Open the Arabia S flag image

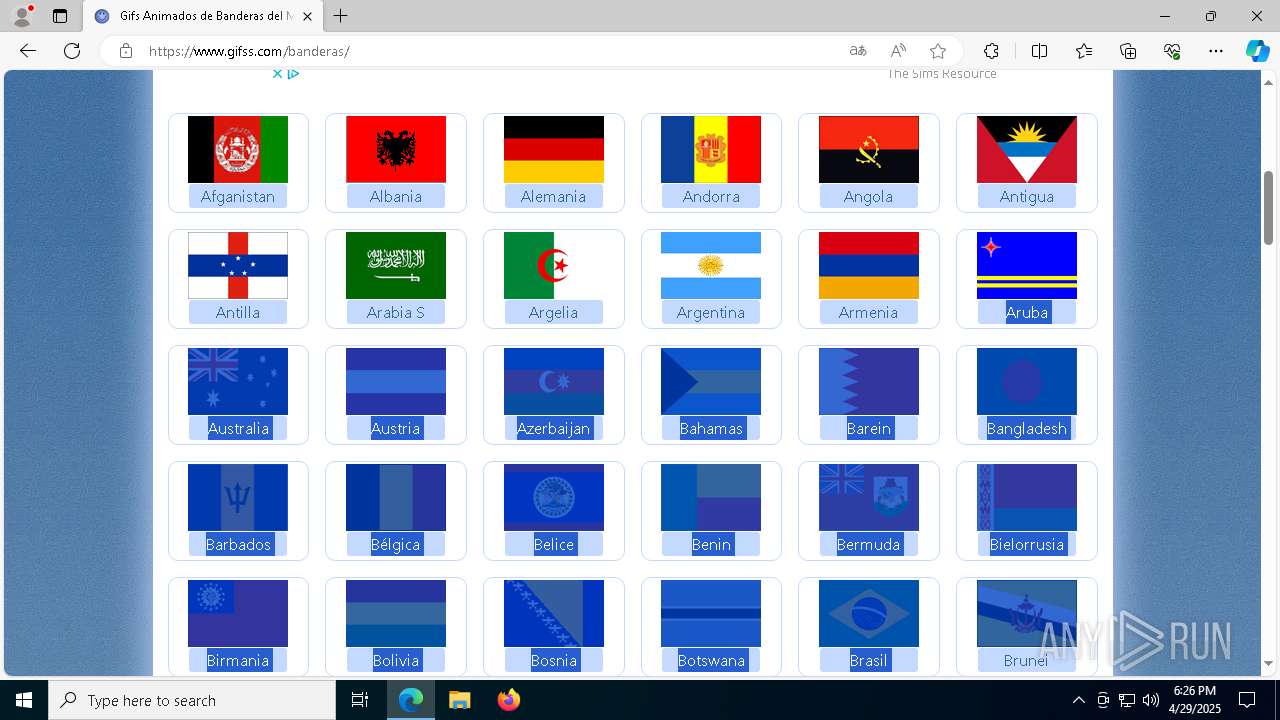[x=396, y=265]
